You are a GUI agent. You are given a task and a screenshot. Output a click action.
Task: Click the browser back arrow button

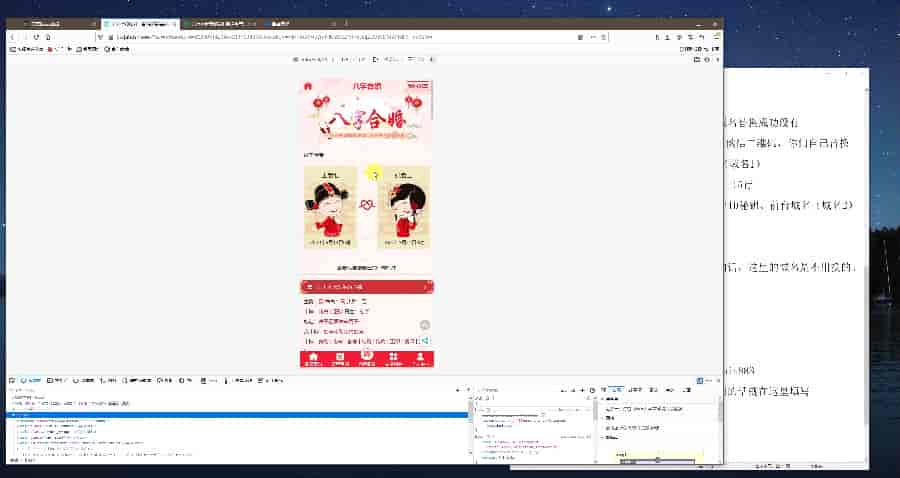click(x=12, y=36)
